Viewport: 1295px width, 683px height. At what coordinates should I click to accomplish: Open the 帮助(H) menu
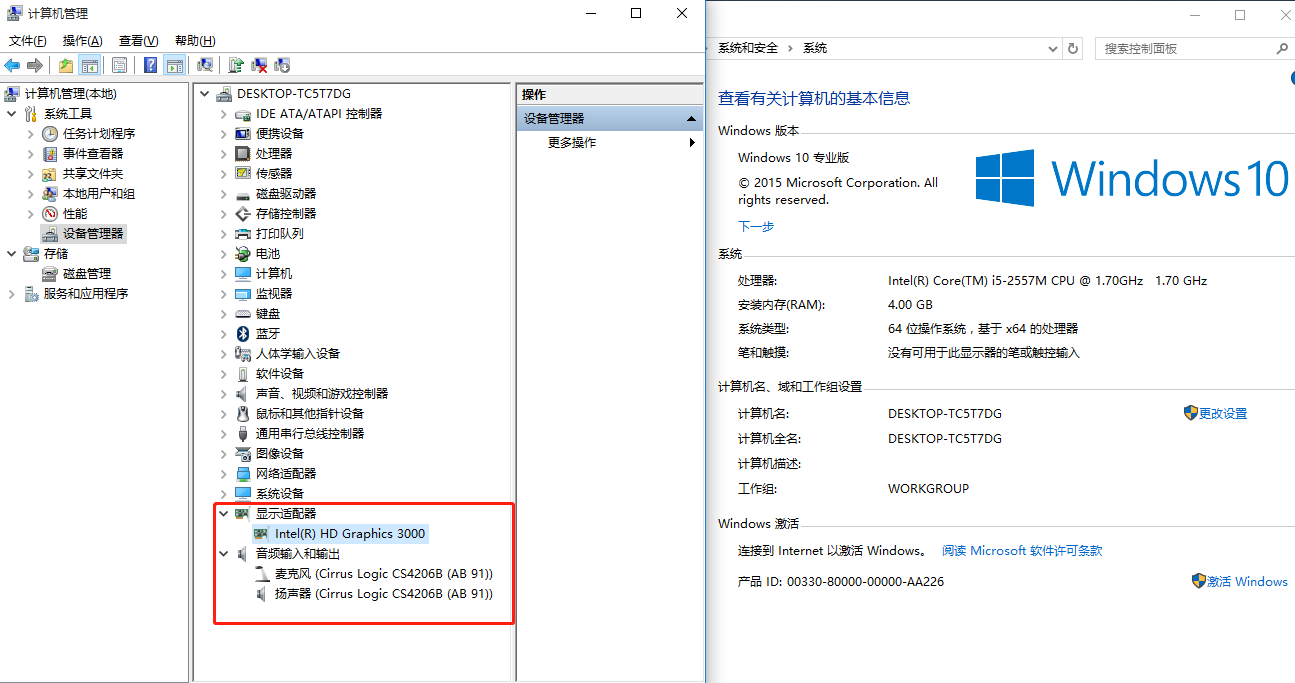[x=195, y=41]
